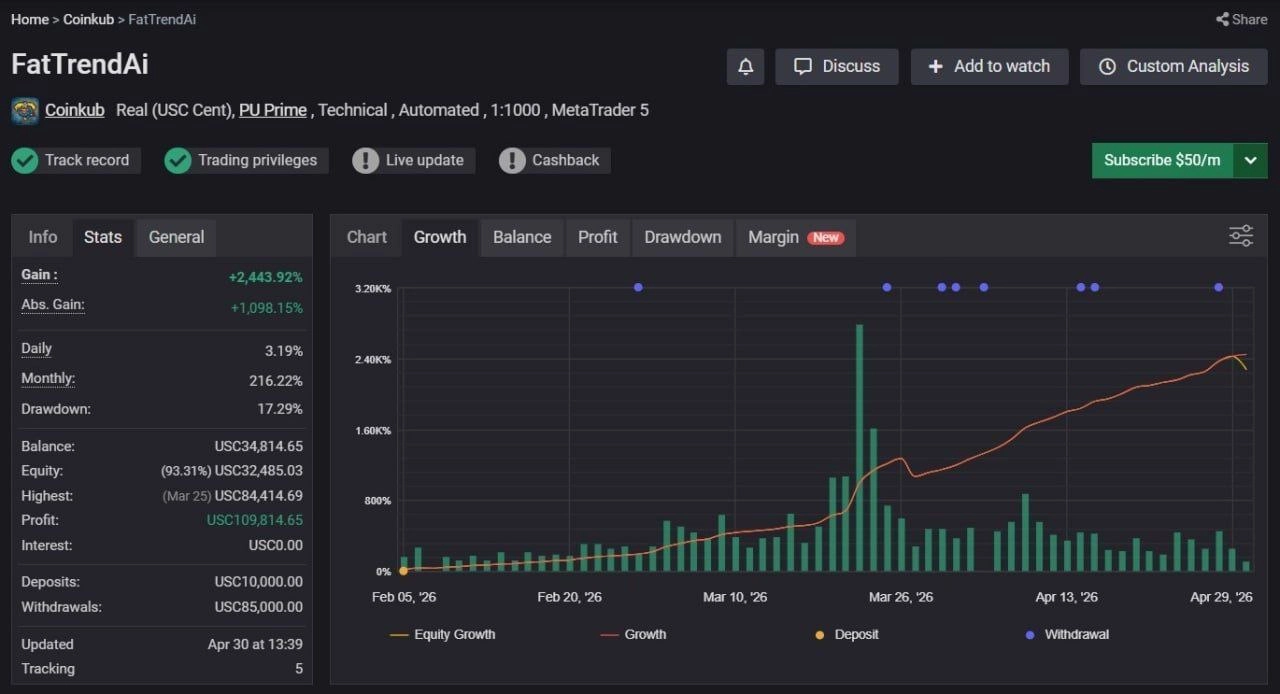Expand the Subscribe dropdown arrow
Viewport: 1280px width, 694px height.
click(1250, 160)
